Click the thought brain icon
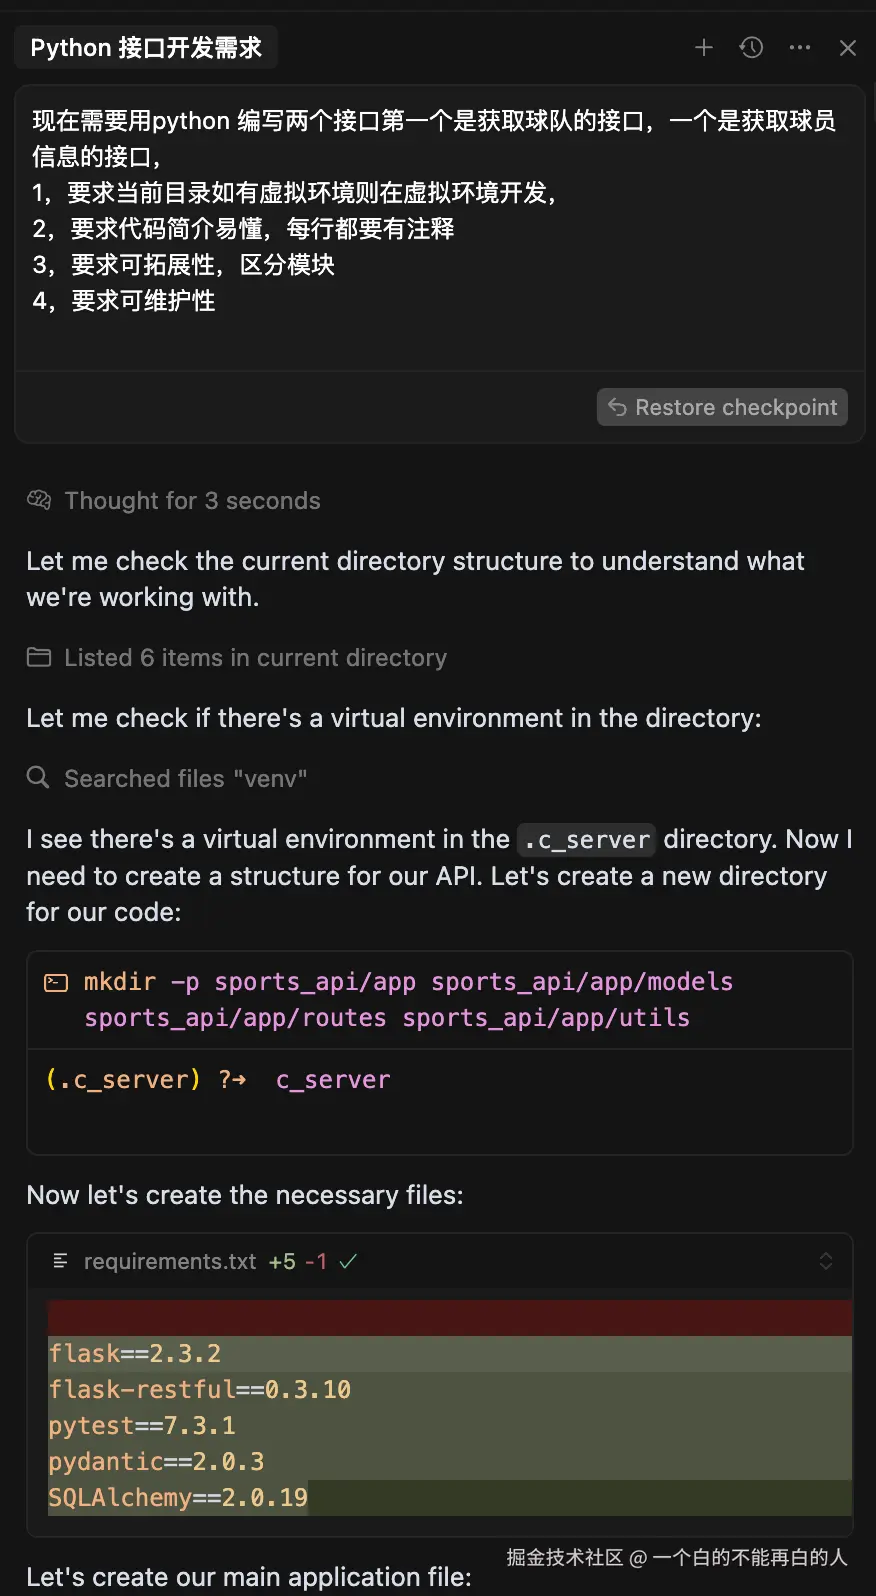 pos(39,500)
